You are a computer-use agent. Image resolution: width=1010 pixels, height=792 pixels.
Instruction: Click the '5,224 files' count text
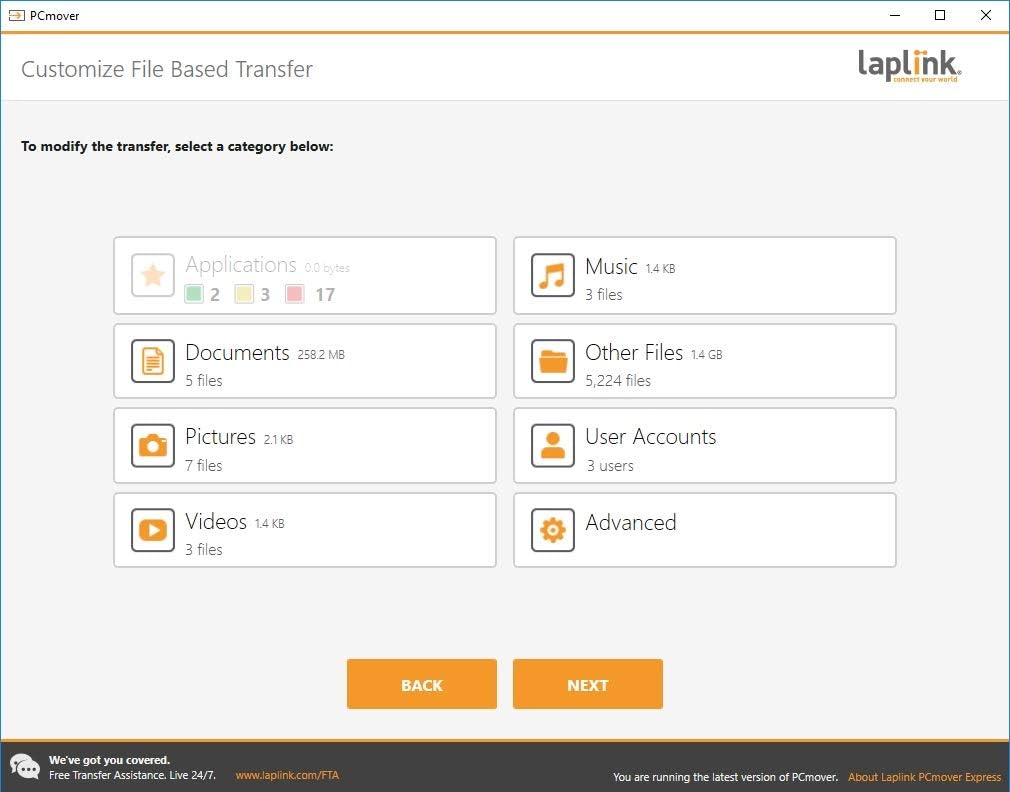[618, 381]
